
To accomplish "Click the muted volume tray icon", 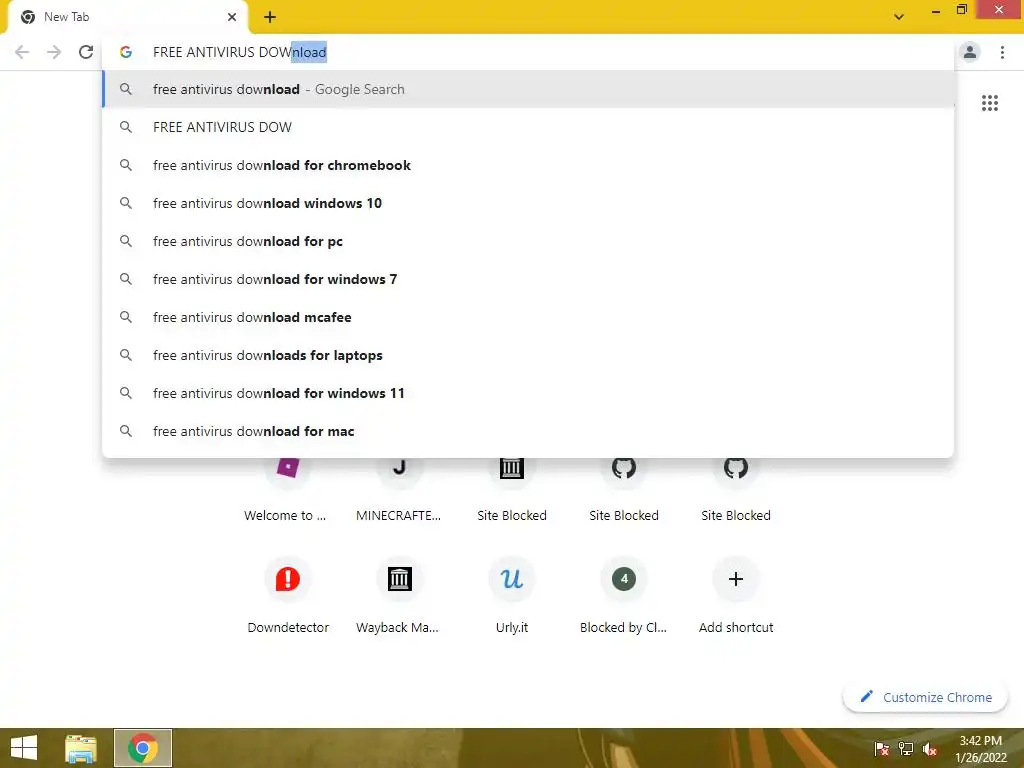I will click(x=930, y=749).
